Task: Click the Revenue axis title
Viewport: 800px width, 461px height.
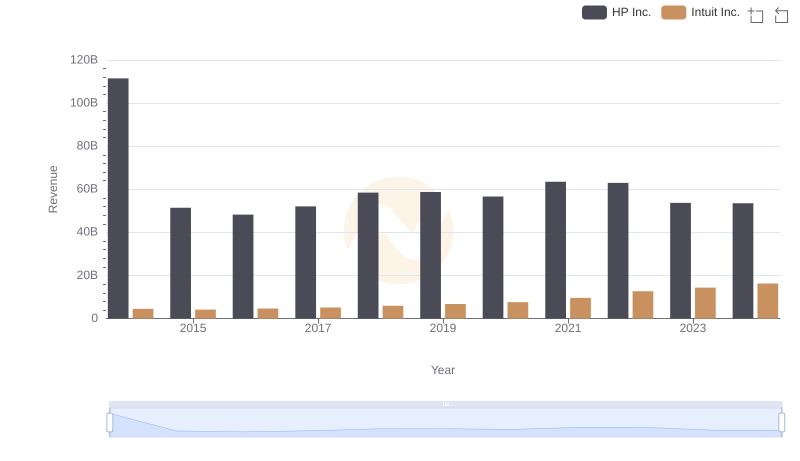Action: pyautogui.click(x=53, y=189)
